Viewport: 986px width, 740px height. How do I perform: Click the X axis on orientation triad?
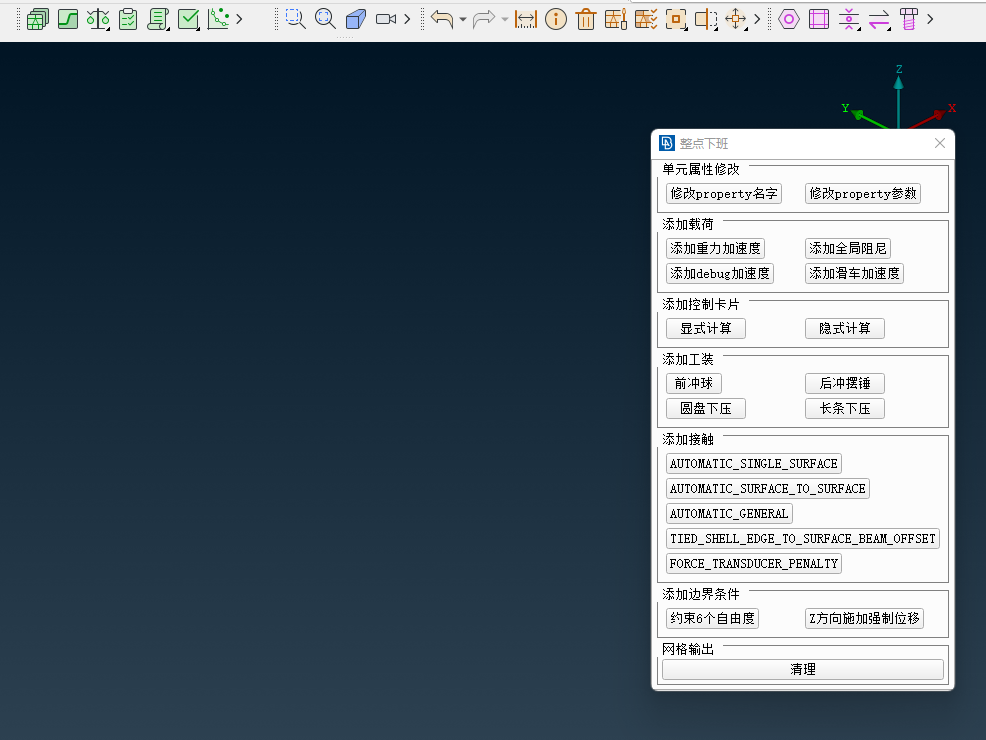point(931,117)
